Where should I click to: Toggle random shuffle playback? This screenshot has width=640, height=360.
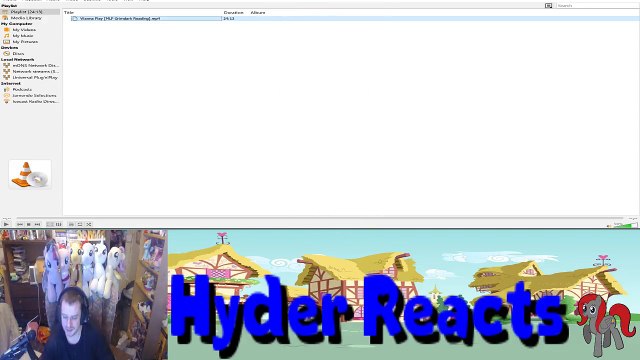(89, 224)
